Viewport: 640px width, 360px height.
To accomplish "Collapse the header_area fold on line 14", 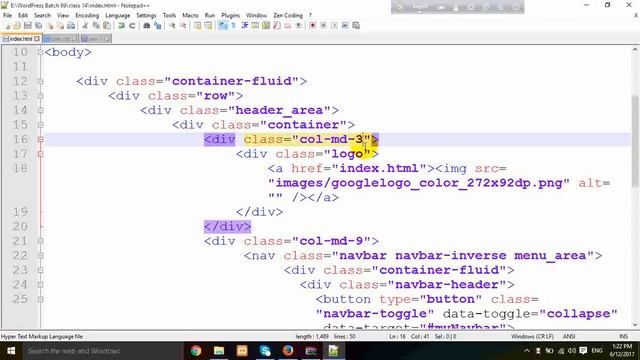I will [x=40, y=110].
